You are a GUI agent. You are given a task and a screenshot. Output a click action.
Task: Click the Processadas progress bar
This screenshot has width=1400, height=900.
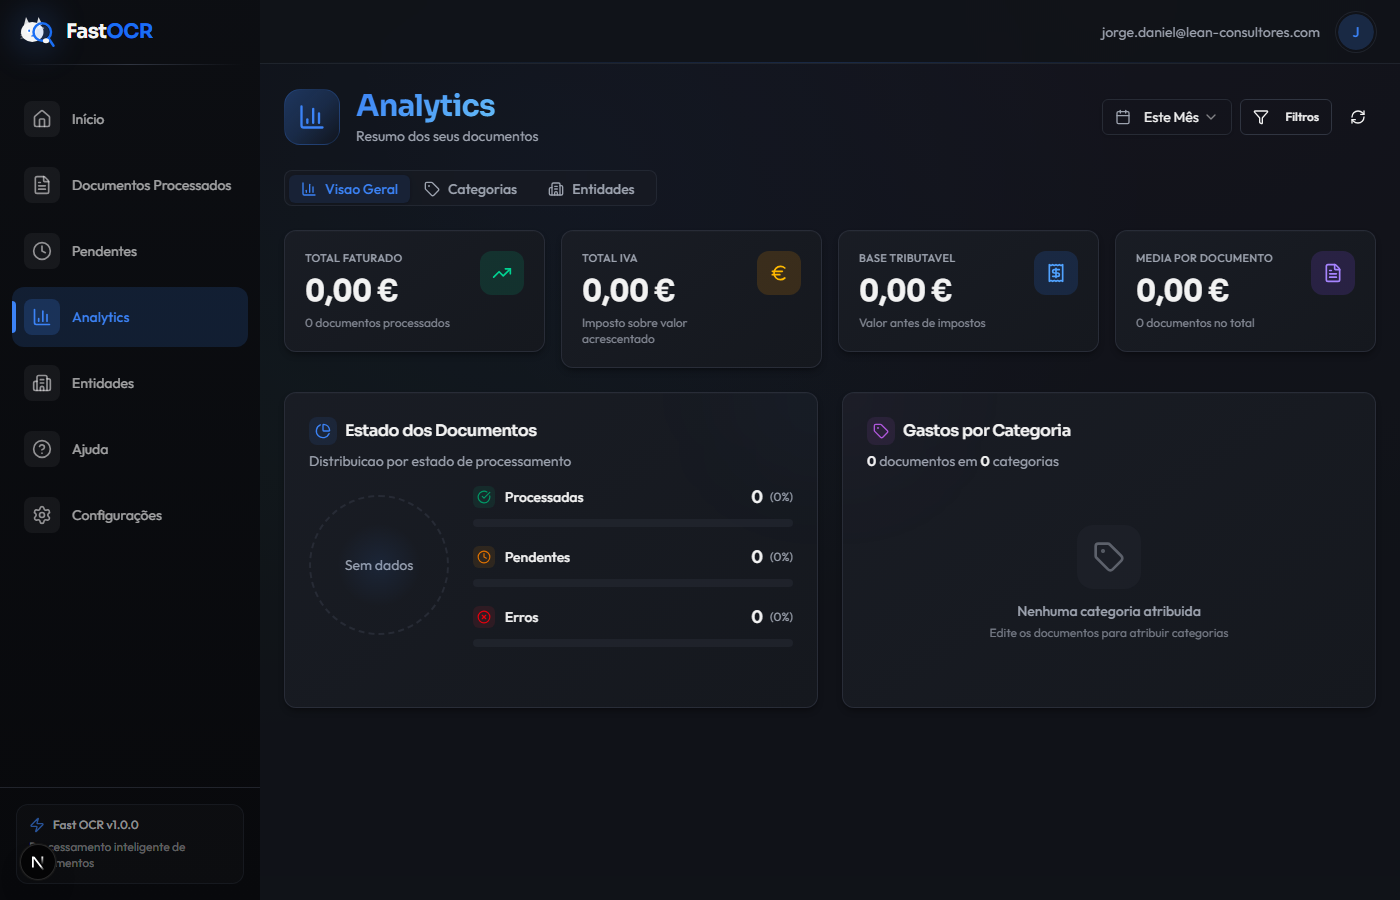[632, 521]
